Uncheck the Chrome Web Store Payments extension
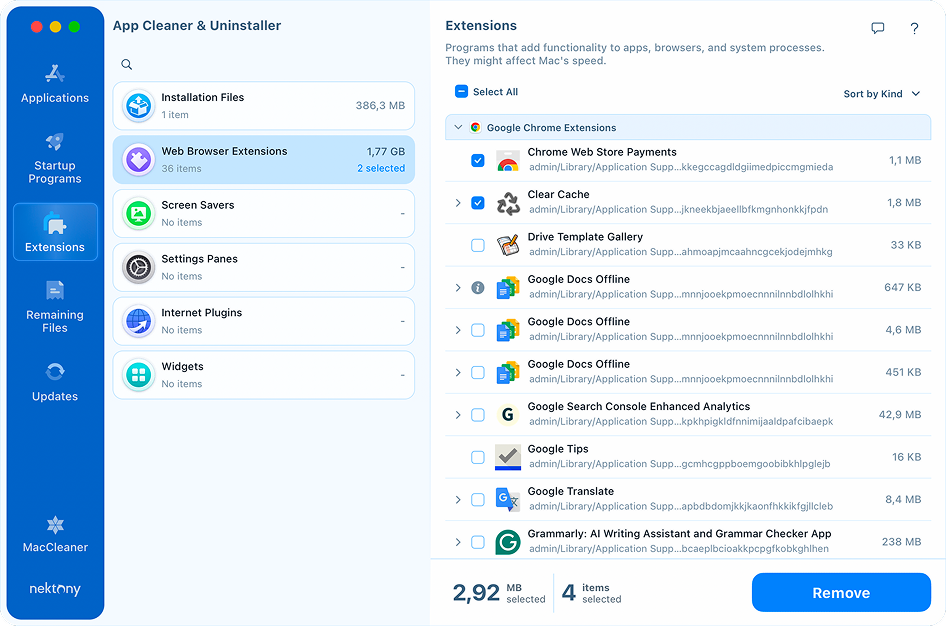The height and width of the screenshot is (626, 946). click(477, 159)
